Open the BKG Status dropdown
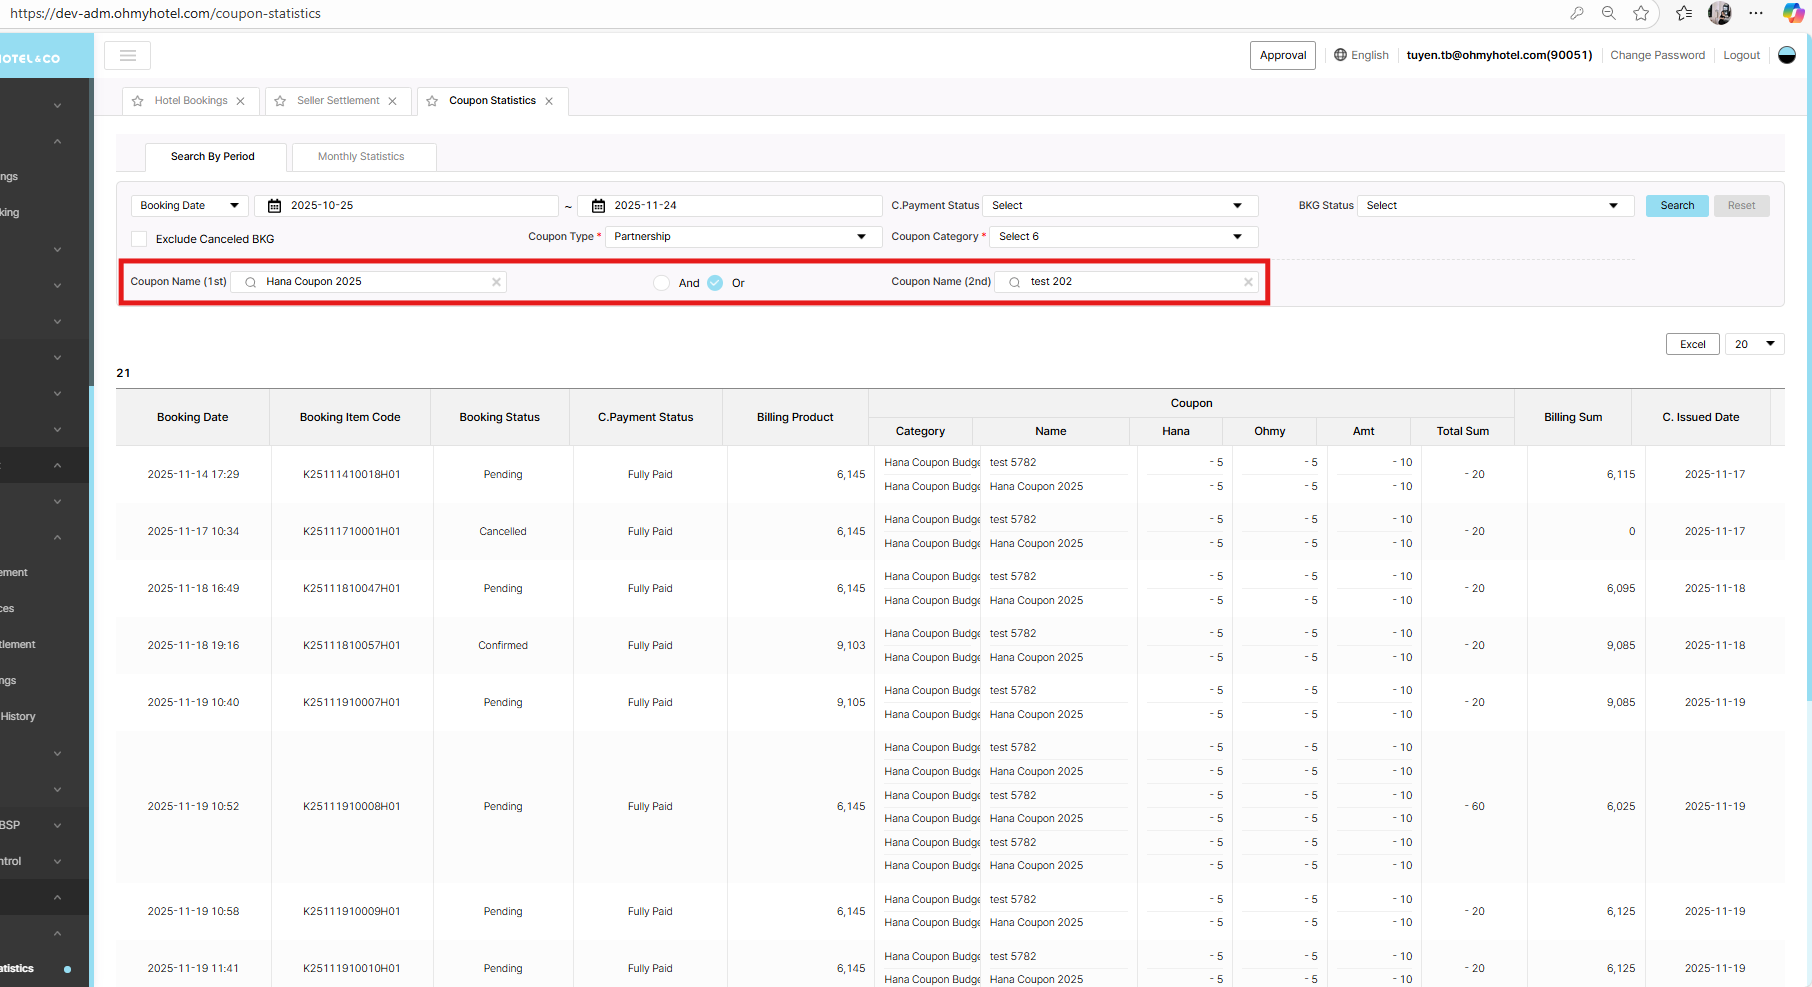Image resolution: width=1812 pixels, height=987 pixels. coord(1494,206)
